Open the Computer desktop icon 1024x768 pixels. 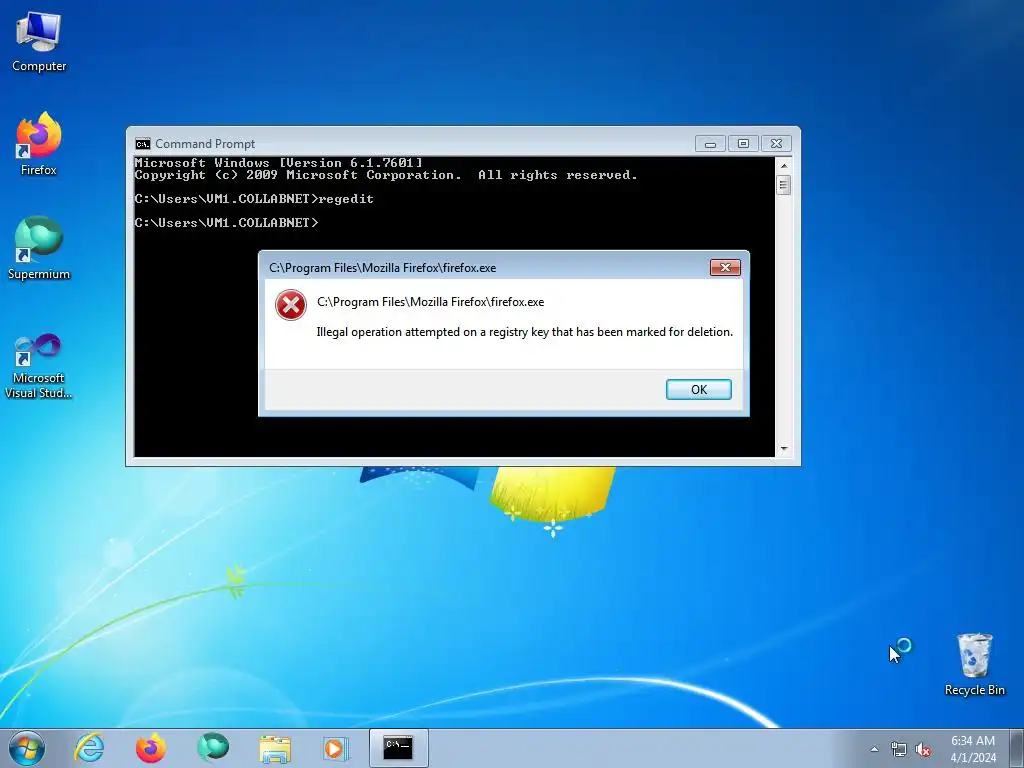[x=39, y=42]
